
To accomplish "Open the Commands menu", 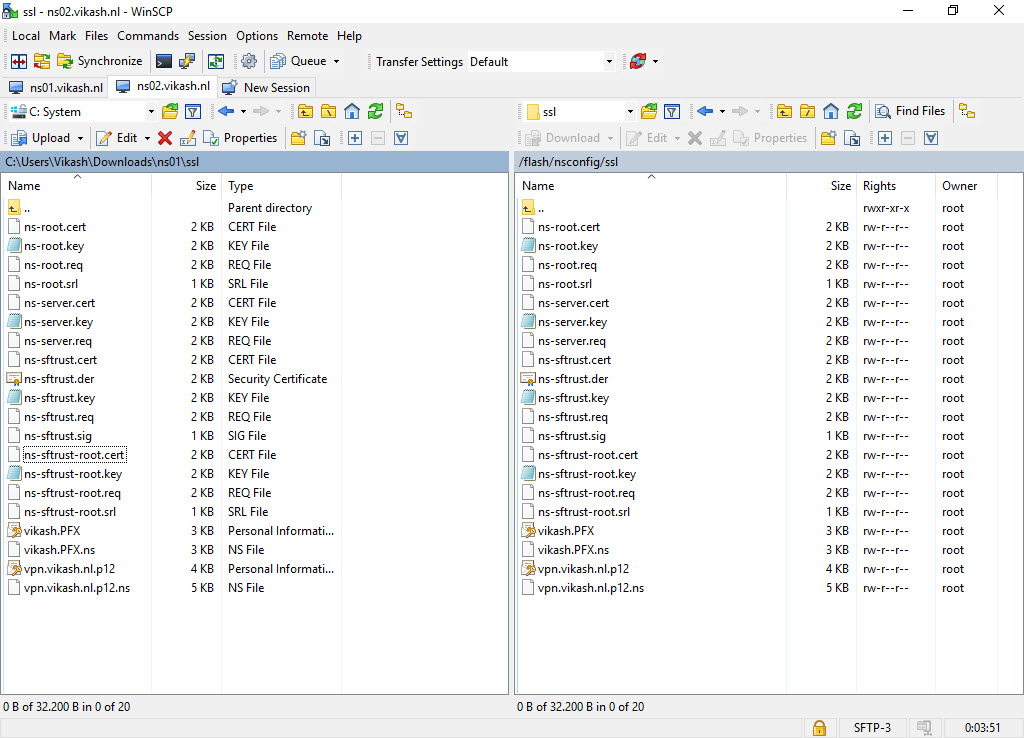I will tap(148, 36).
